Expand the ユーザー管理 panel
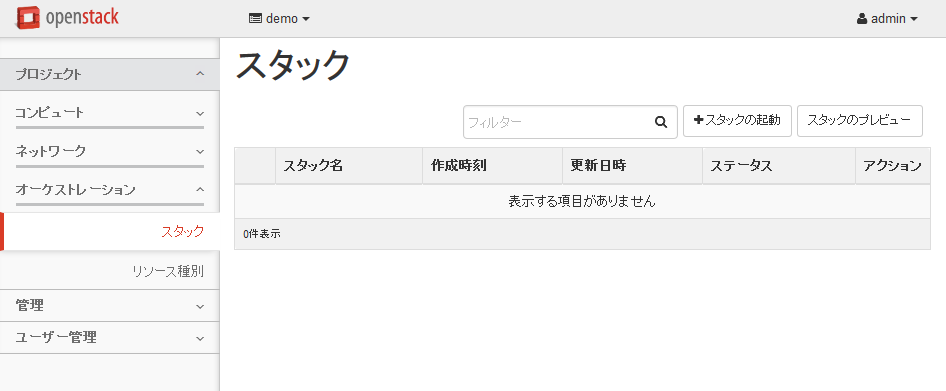 [x=110, y=338]
